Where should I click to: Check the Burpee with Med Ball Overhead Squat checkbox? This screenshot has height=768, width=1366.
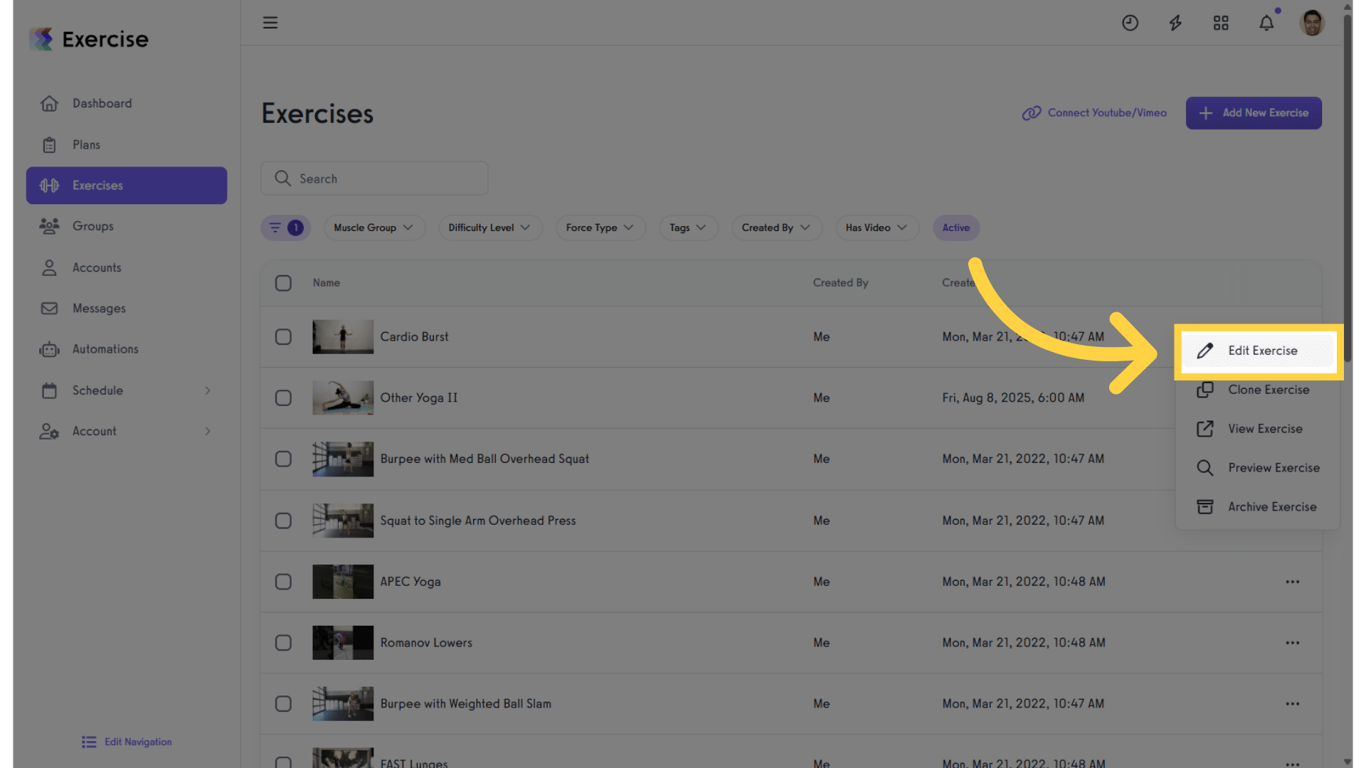pos(283,459)
